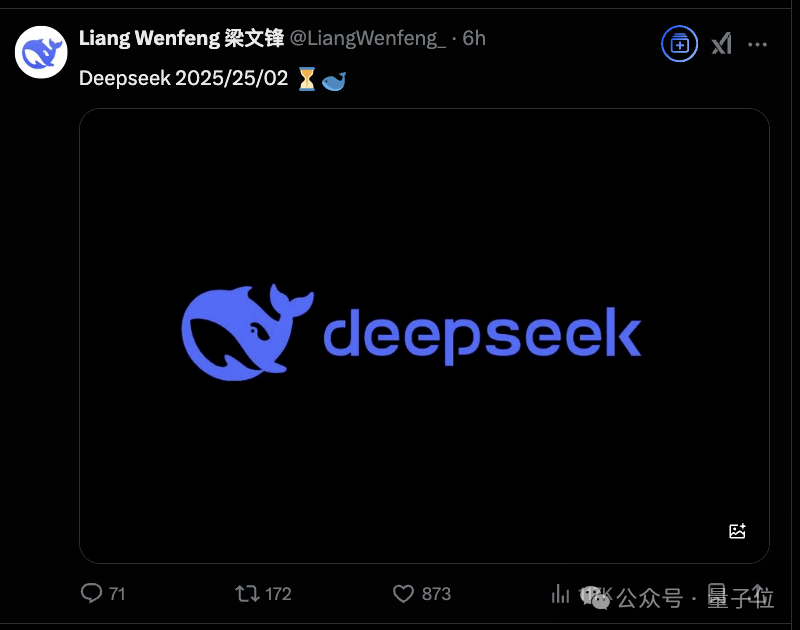
Task: Click the repost arrows icon
Action: 247,593
